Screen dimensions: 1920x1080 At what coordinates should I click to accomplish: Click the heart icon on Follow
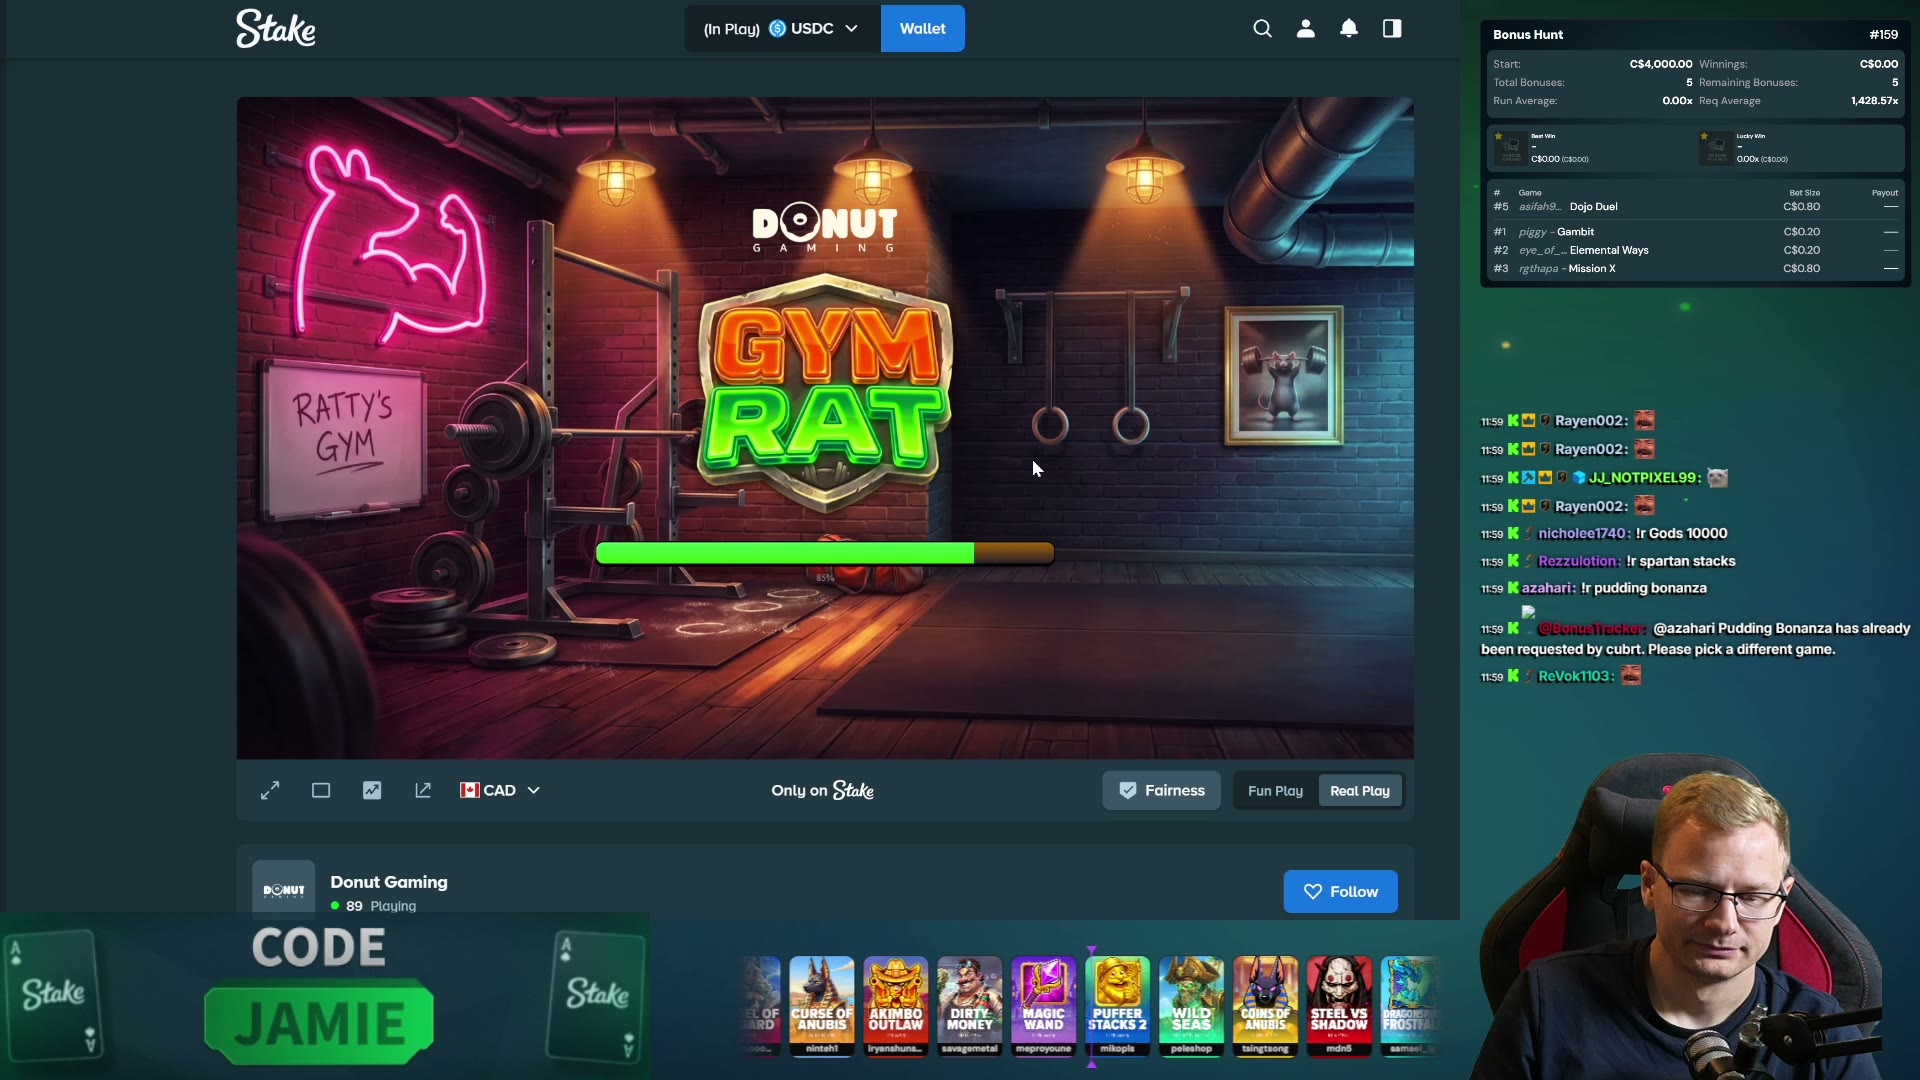(1313, 891)
